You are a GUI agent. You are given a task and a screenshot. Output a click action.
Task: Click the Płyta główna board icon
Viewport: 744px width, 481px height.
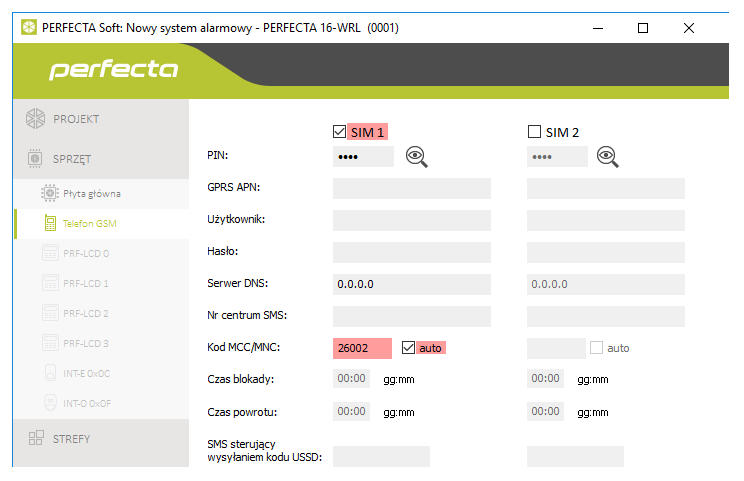point(50,194)
